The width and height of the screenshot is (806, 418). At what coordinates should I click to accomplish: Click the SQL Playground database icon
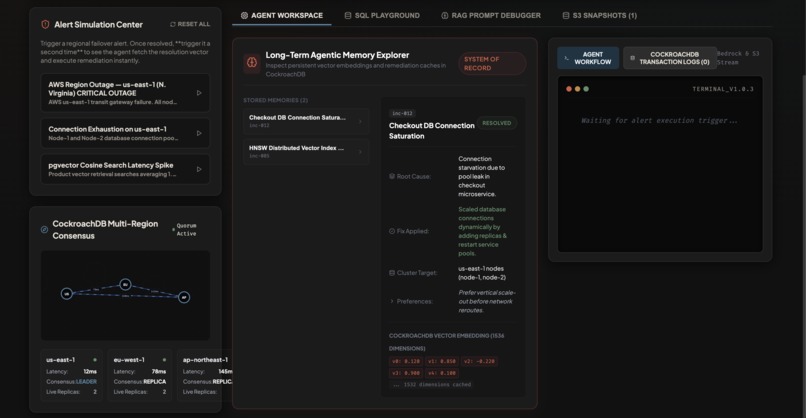348,15
